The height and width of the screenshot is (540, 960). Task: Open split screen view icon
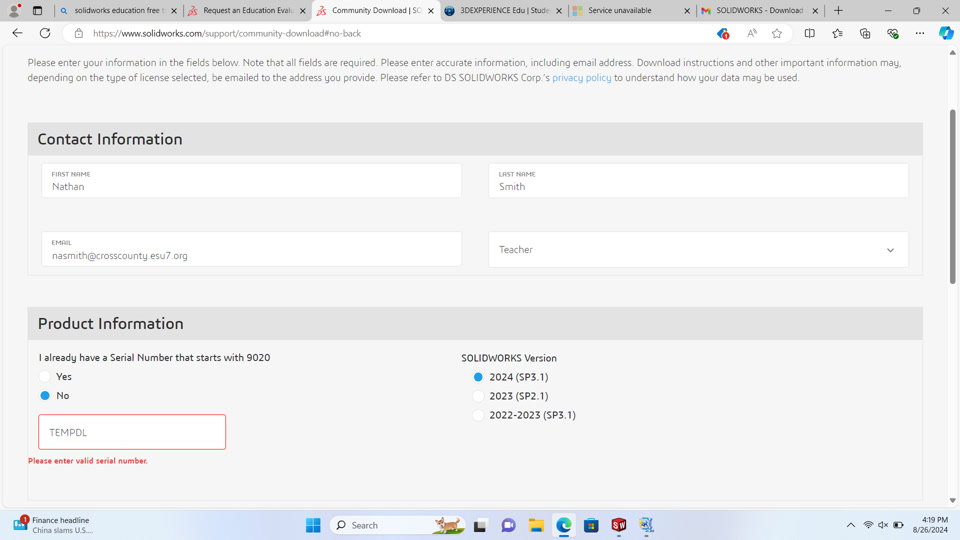pyautogui.click(x=809, y=33)
